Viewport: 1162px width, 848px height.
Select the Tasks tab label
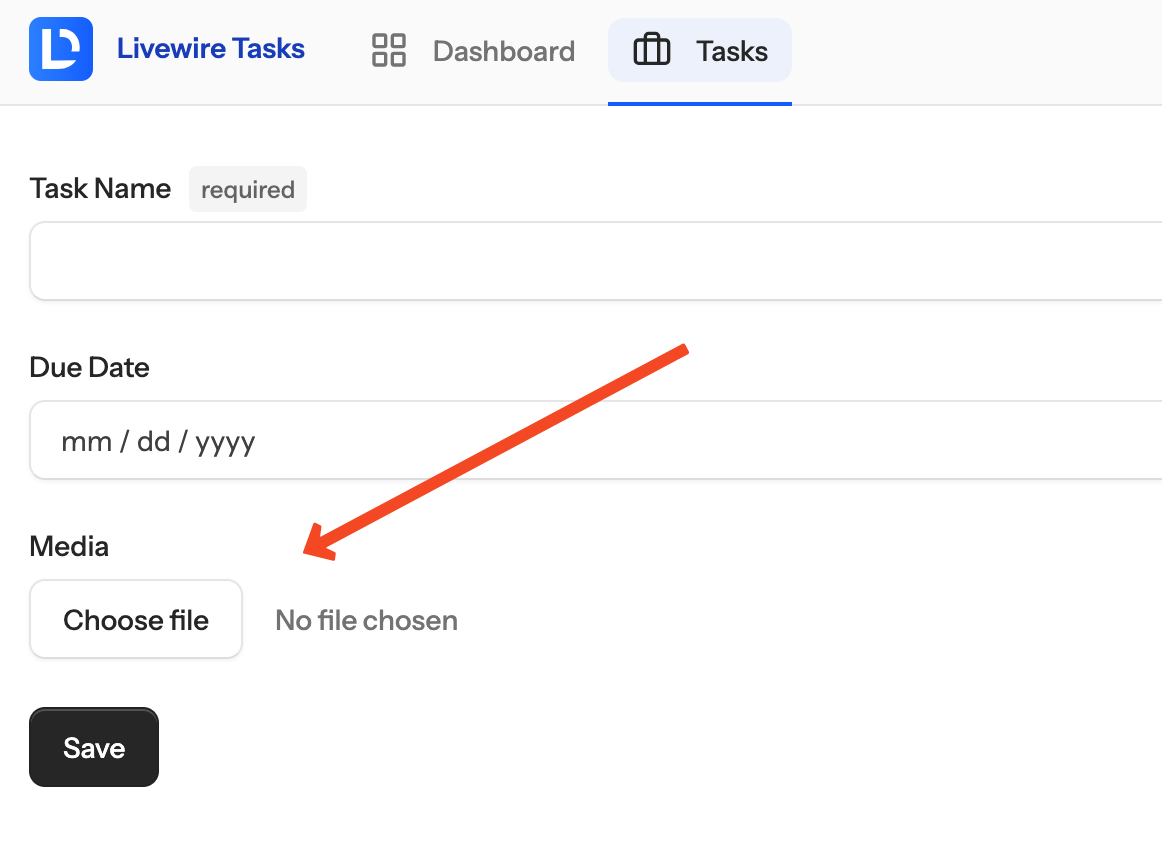(731, 51)
